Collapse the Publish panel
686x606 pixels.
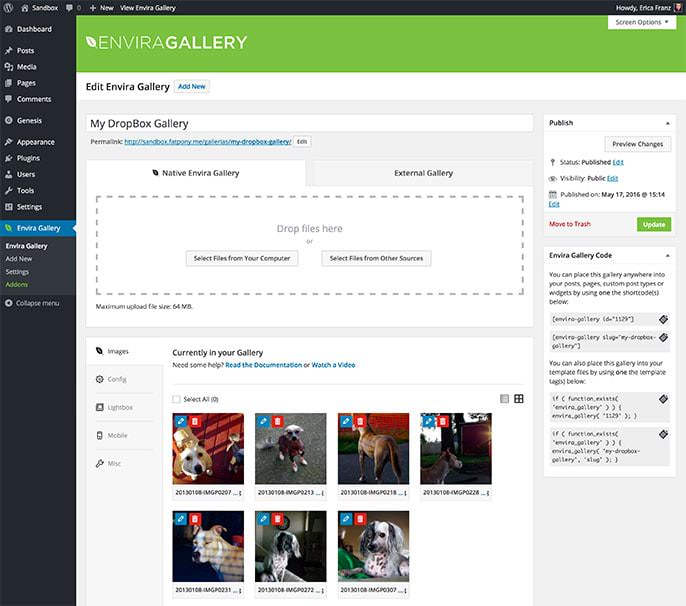tap(667, 123)
